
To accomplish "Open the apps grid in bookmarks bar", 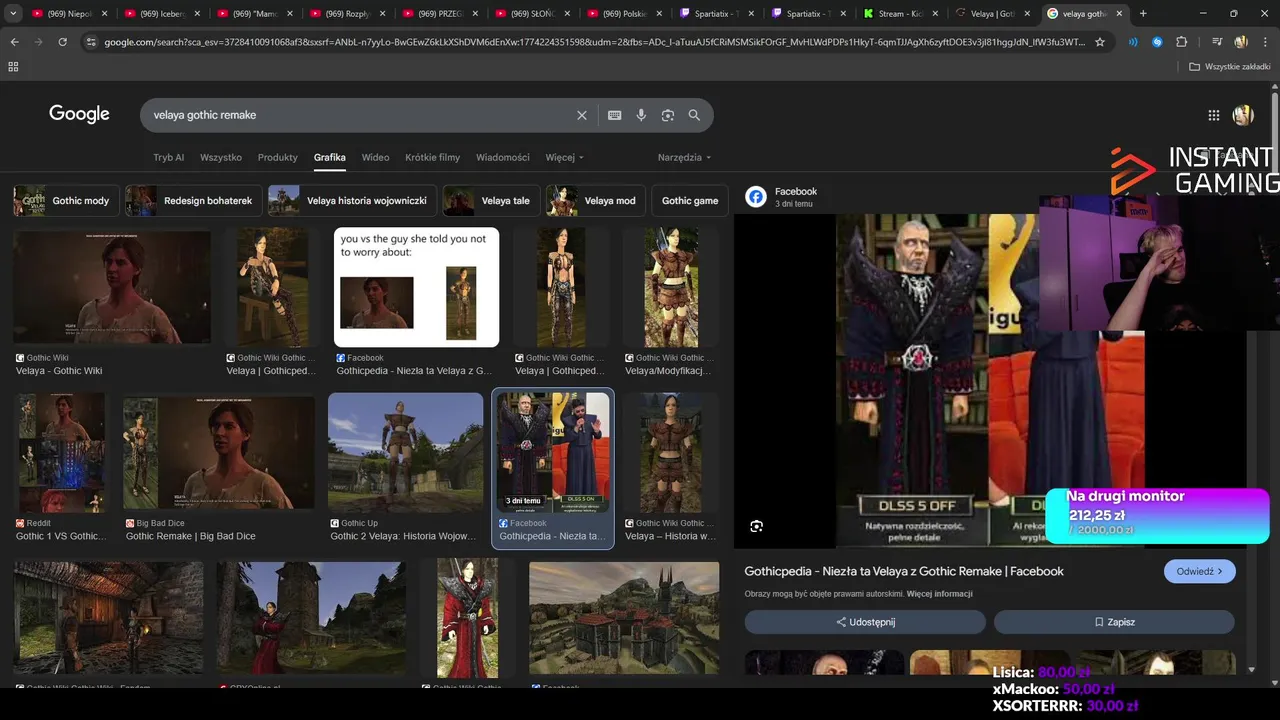I will point(13,66).
